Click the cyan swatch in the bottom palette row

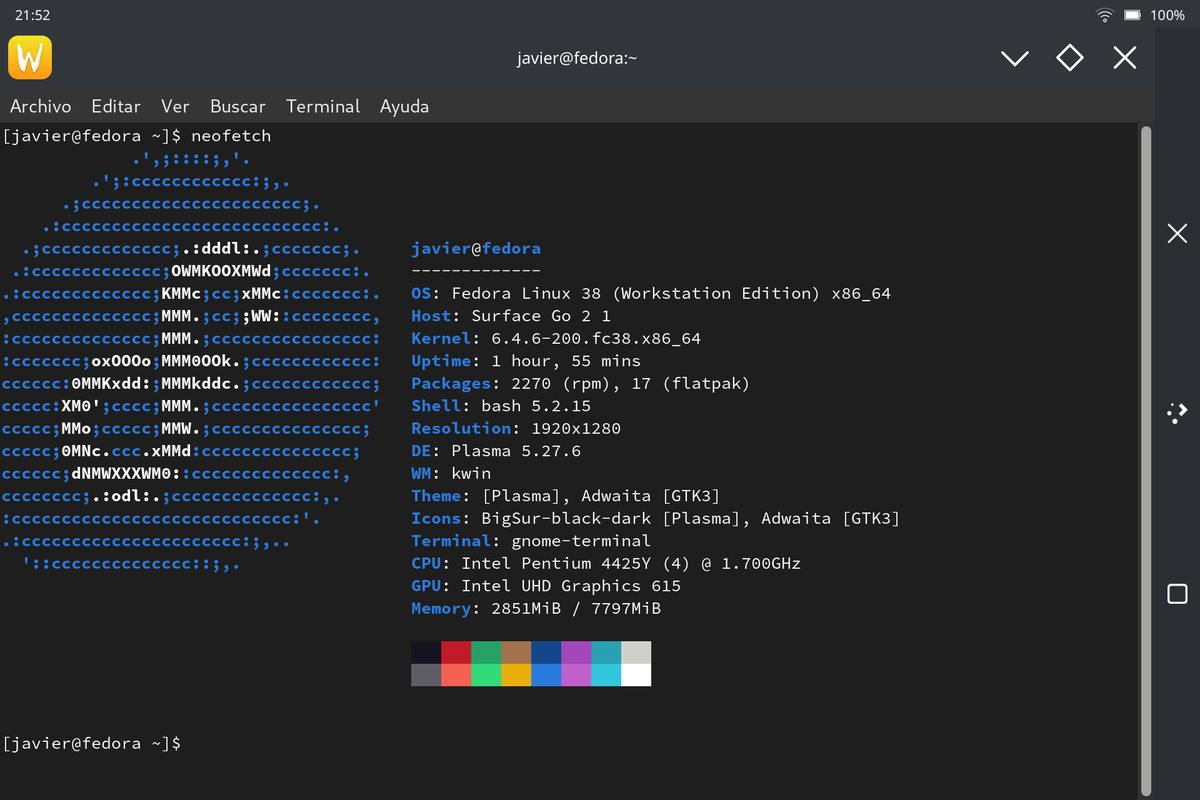(x=606, y=675)
